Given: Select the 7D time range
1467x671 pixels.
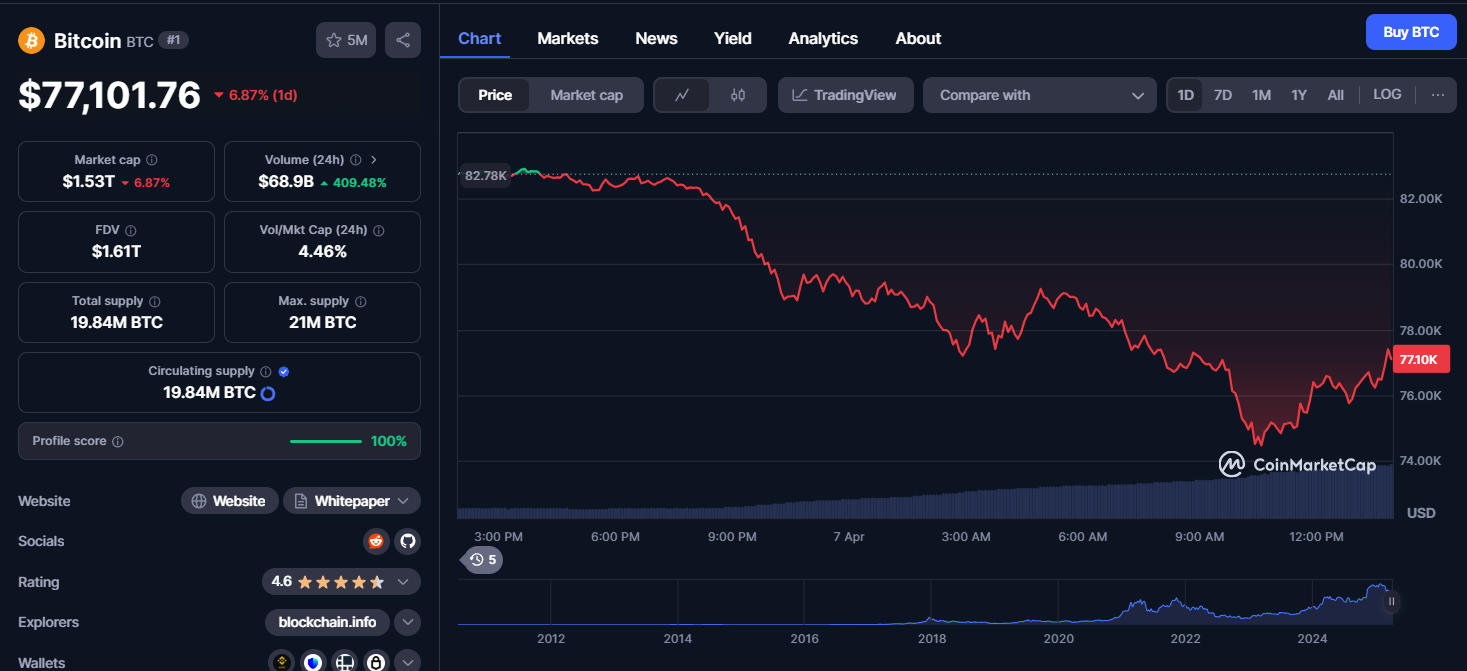Looking at the screenshot, I should (1223, 95).
